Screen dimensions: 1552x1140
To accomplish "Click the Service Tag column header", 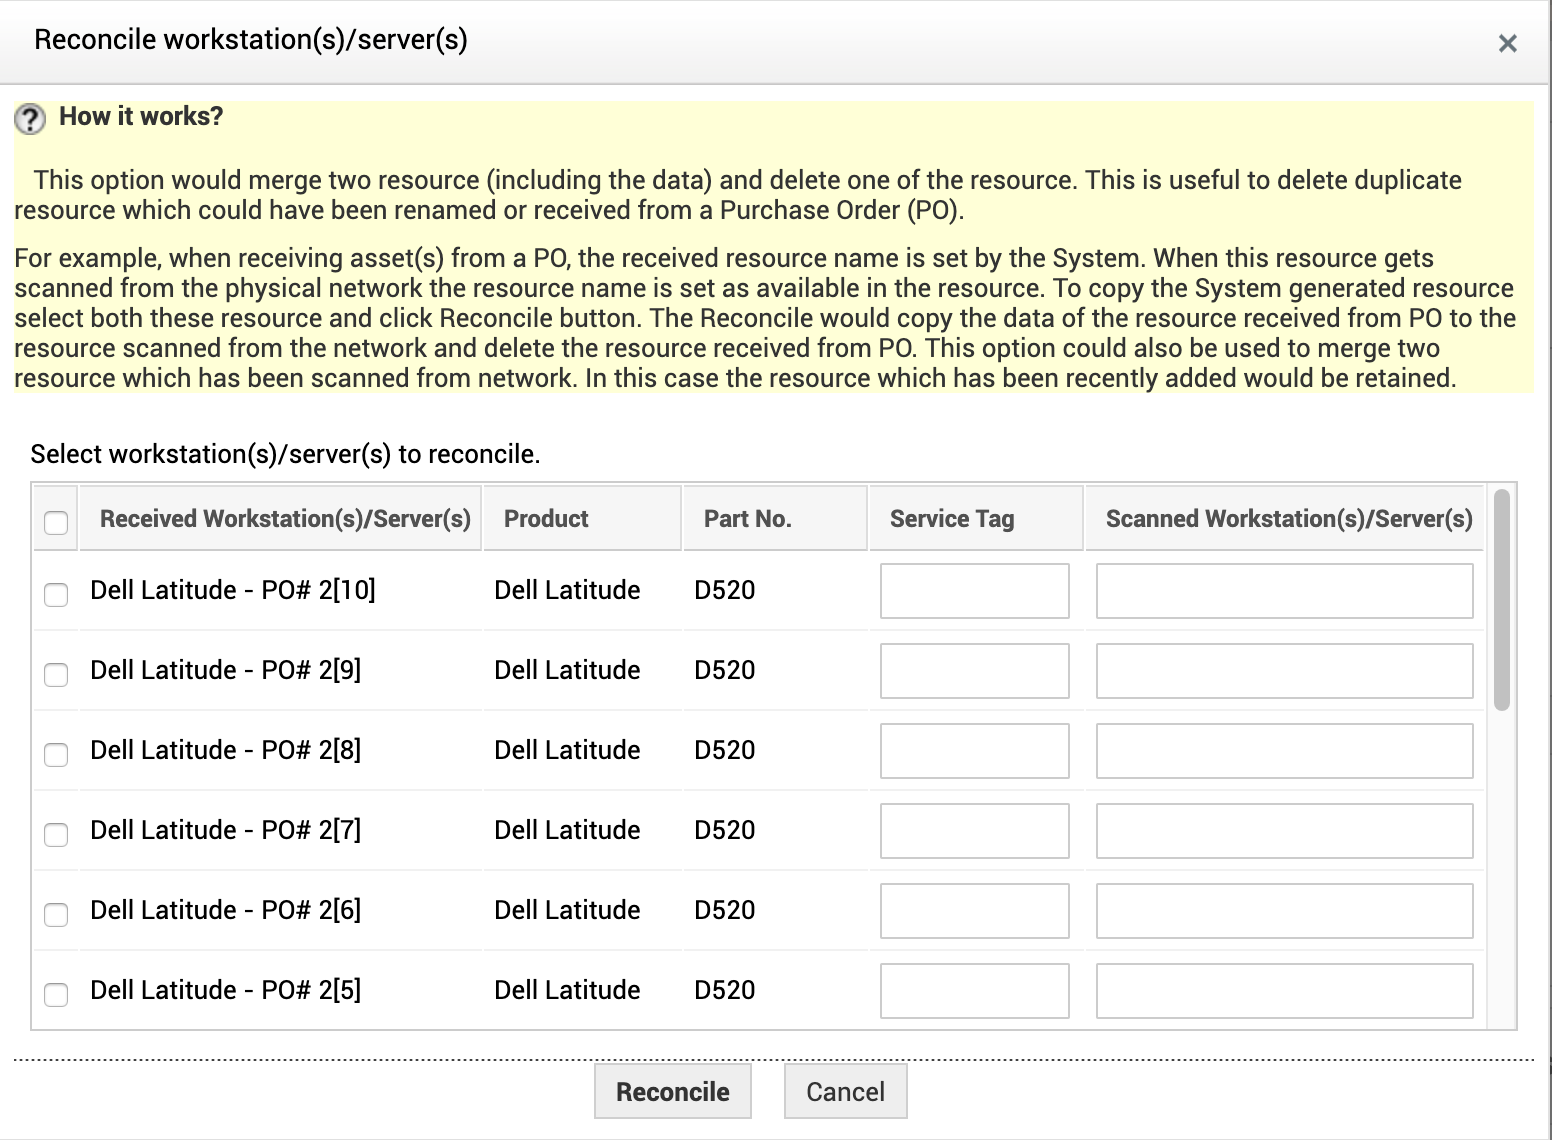I will pos(951,519).
